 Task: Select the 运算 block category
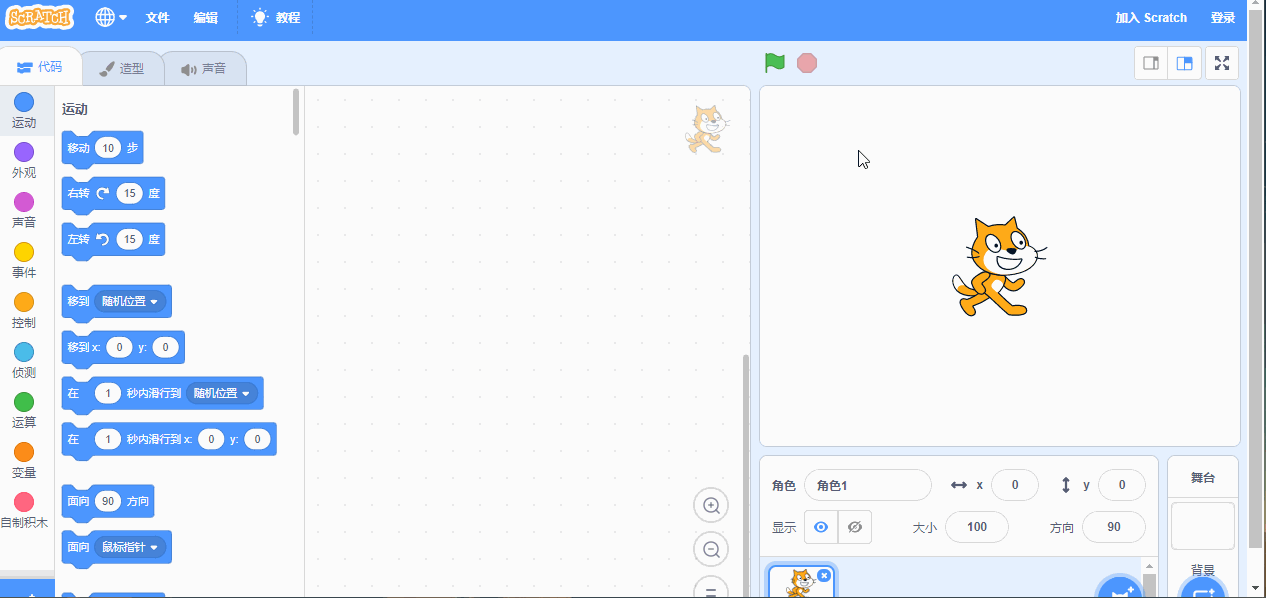coord(24,411)
